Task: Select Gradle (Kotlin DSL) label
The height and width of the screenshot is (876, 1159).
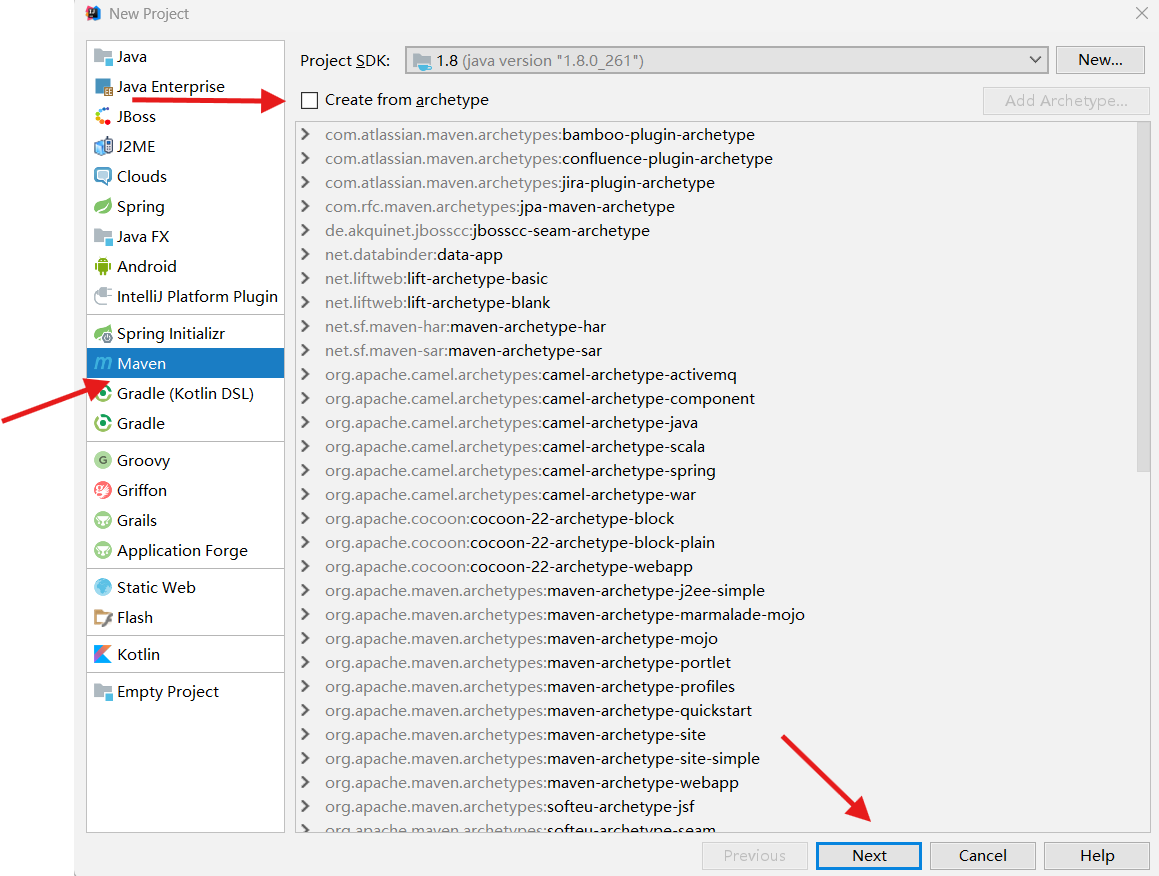Action: [x=185, y=394]
